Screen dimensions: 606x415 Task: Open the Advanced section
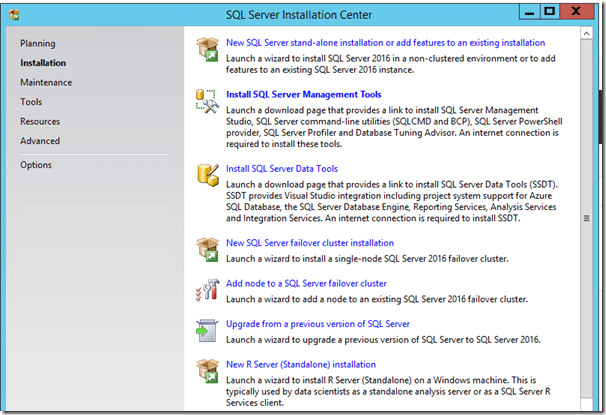(x=40, y=141)
